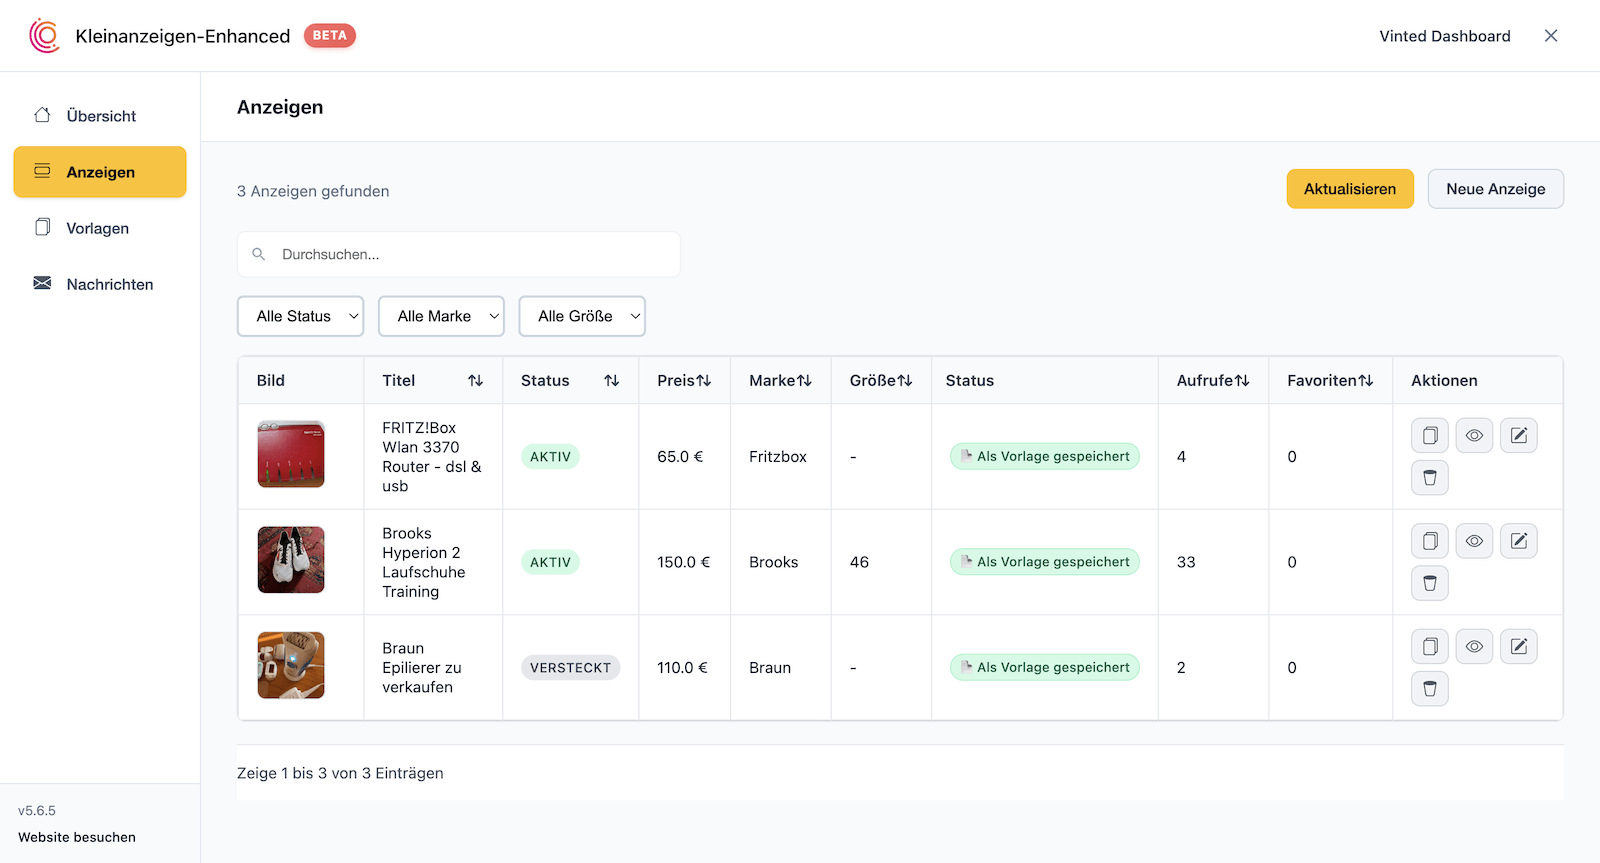Open Vorlagen in the sidebar
The width and height of the screenshot is (1600, 863).
(x=100, y=228)
